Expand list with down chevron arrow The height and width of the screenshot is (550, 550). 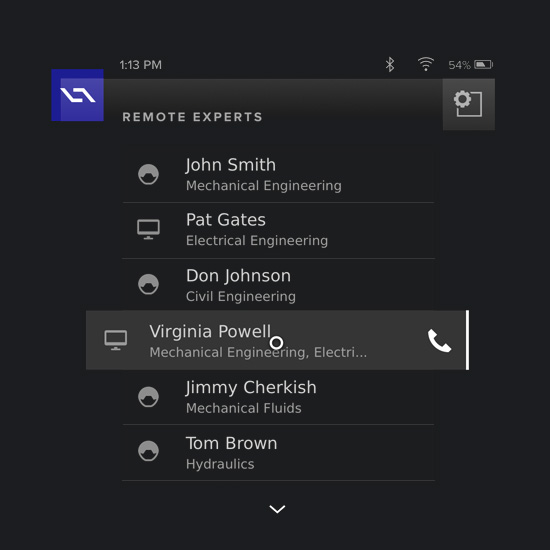click(x=277, y=509)
